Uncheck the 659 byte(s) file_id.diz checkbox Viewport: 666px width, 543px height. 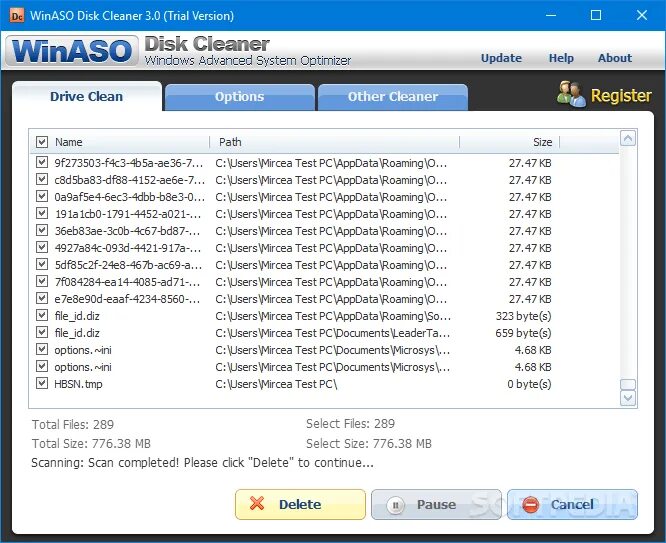coord(42,332)
